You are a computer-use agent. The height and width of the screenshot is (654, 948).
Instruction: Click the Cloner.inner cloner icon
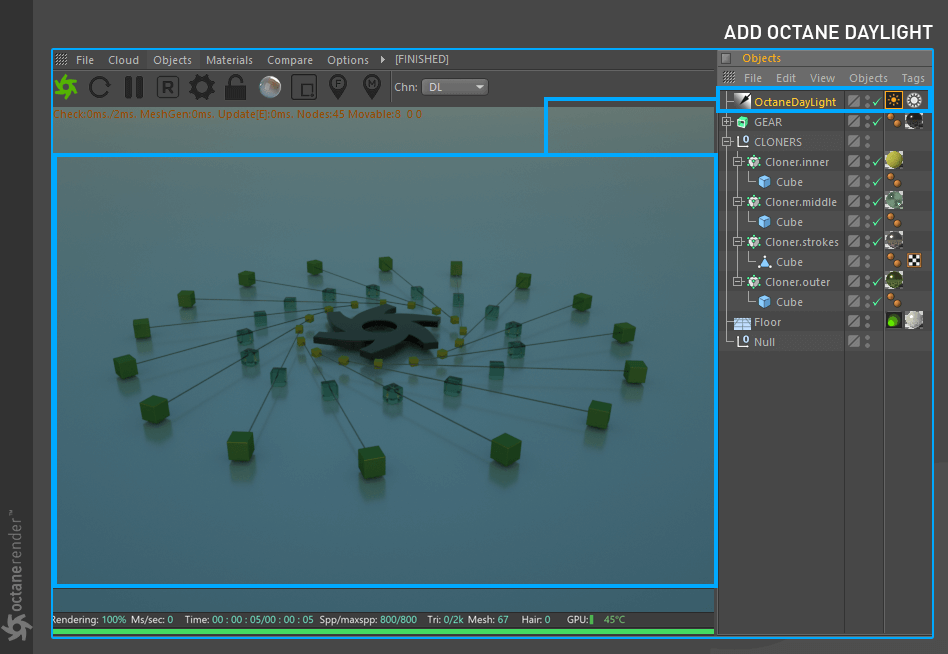[x=753, y=162]
